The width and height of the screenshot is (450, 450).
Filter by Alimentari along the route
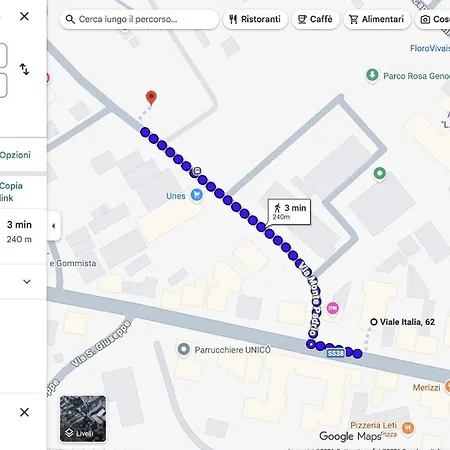(377, 19)
